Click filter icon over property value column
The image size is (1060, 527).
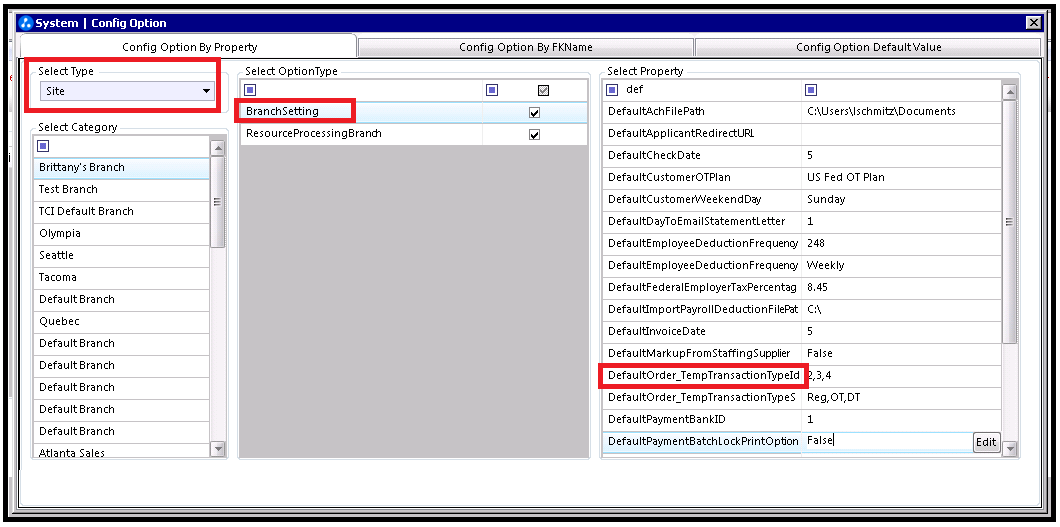pyautogui.click(x=811, y=89)
